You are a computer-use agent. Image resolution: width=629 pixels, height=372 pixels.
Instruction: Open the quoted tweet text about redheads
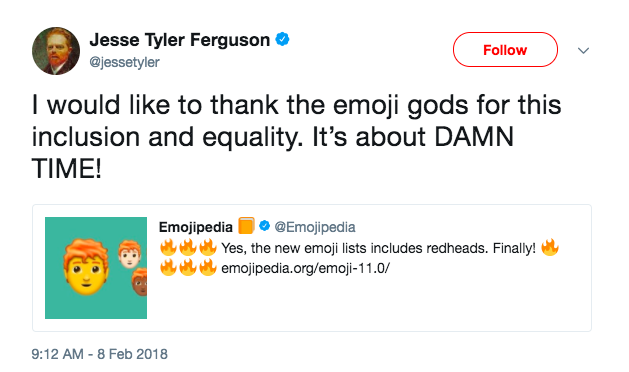(x=378, y=248)
